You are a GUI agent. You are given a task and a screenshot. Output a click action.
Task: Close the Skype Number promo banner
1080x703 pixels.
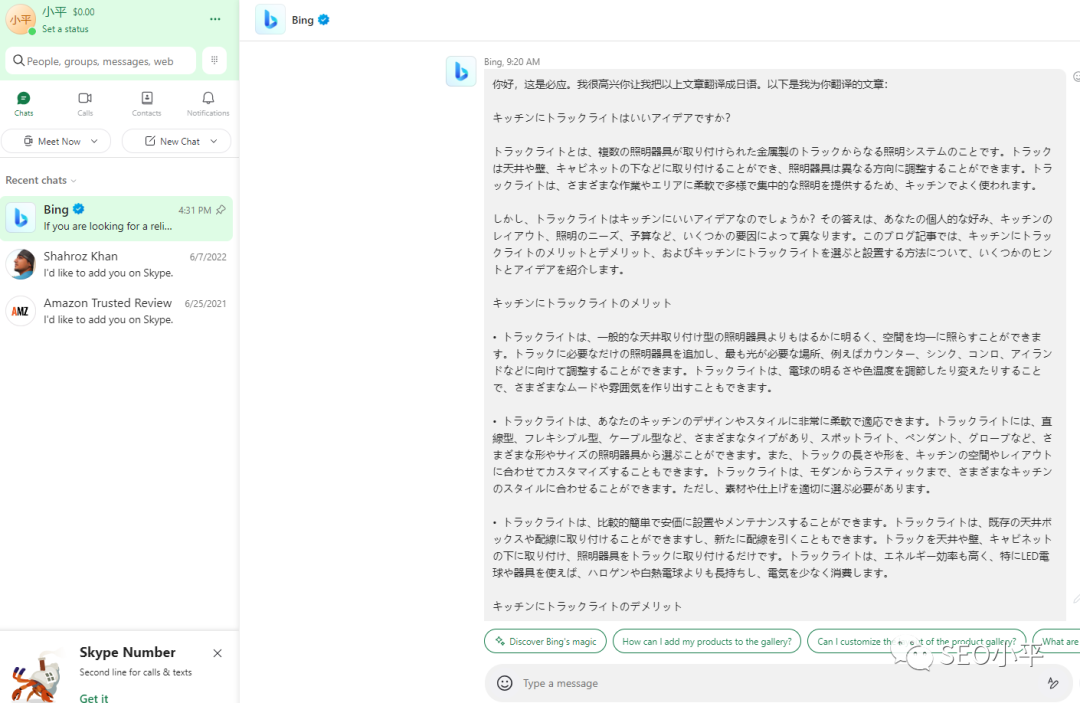[218, 653]
